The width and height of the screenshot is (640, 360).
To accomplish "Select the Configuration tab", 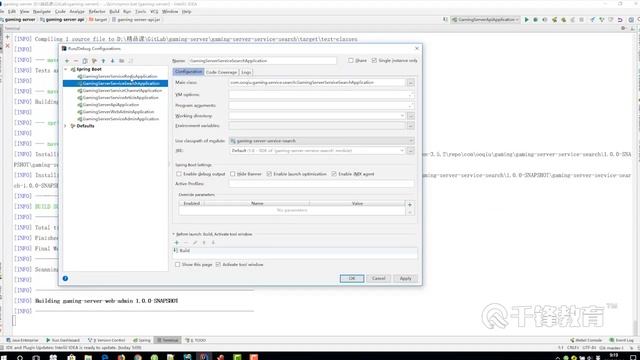I will (188, 72).
